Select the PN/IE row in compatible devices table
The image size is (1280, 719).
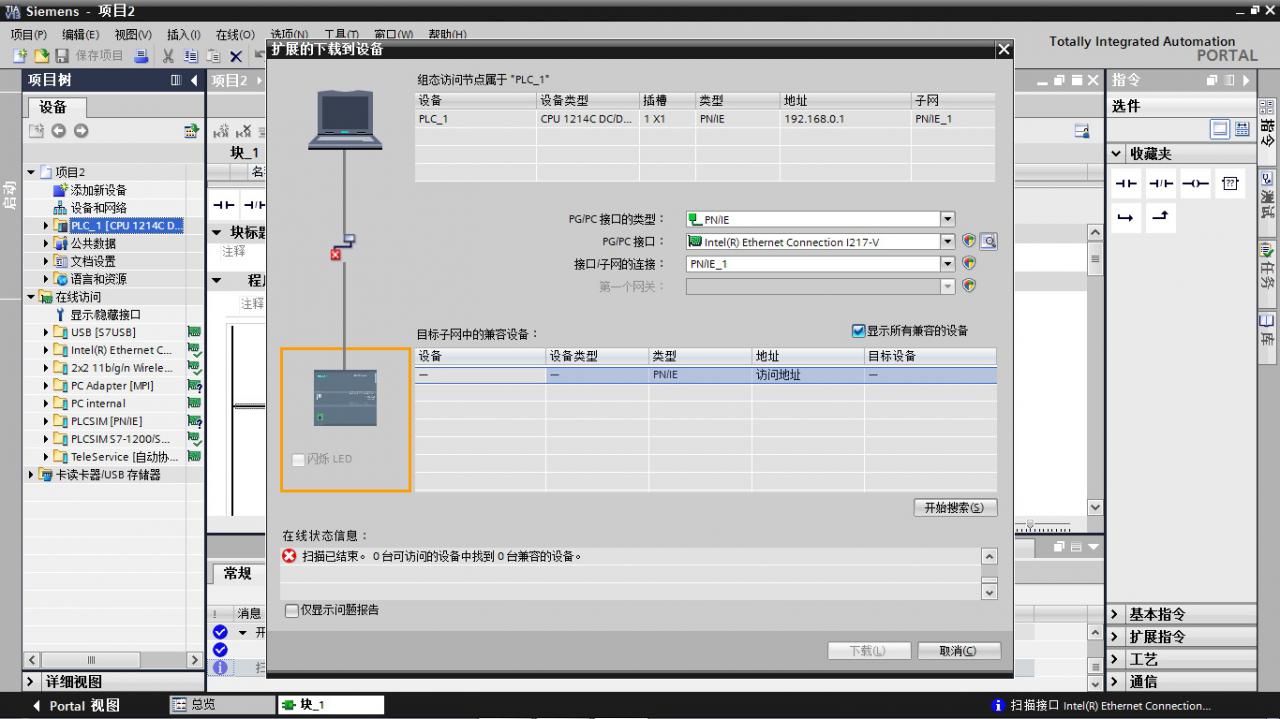[x=705, y=375]
